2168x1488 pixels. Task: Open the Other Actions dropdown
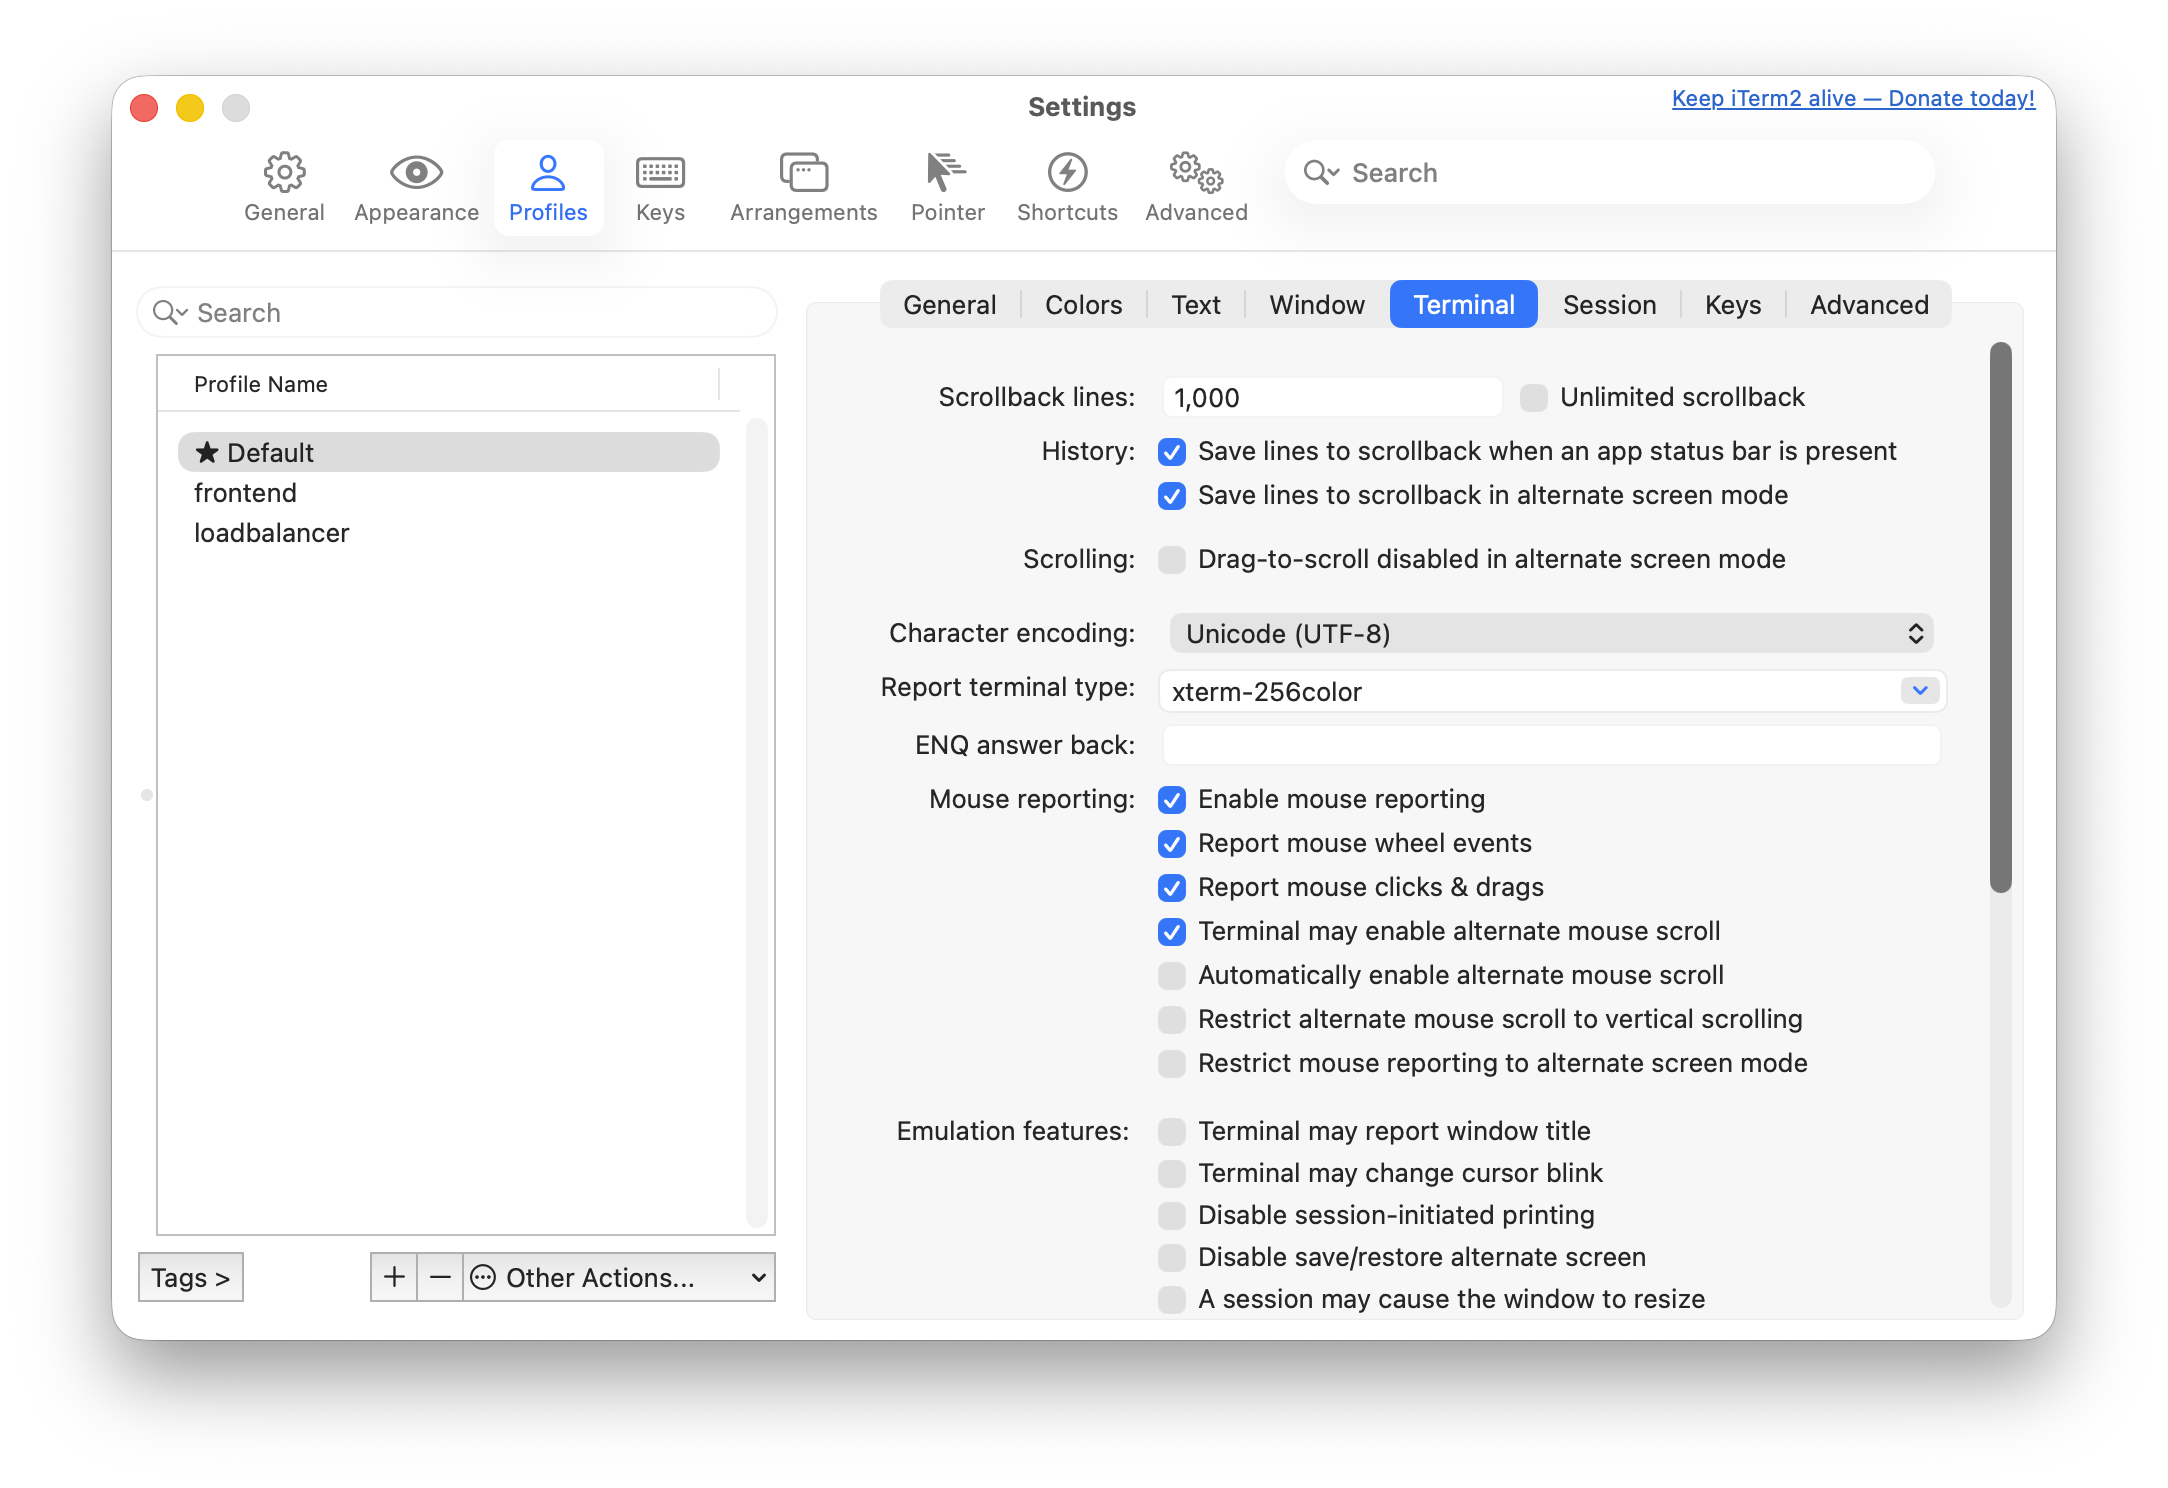[x=620, y=1277]
